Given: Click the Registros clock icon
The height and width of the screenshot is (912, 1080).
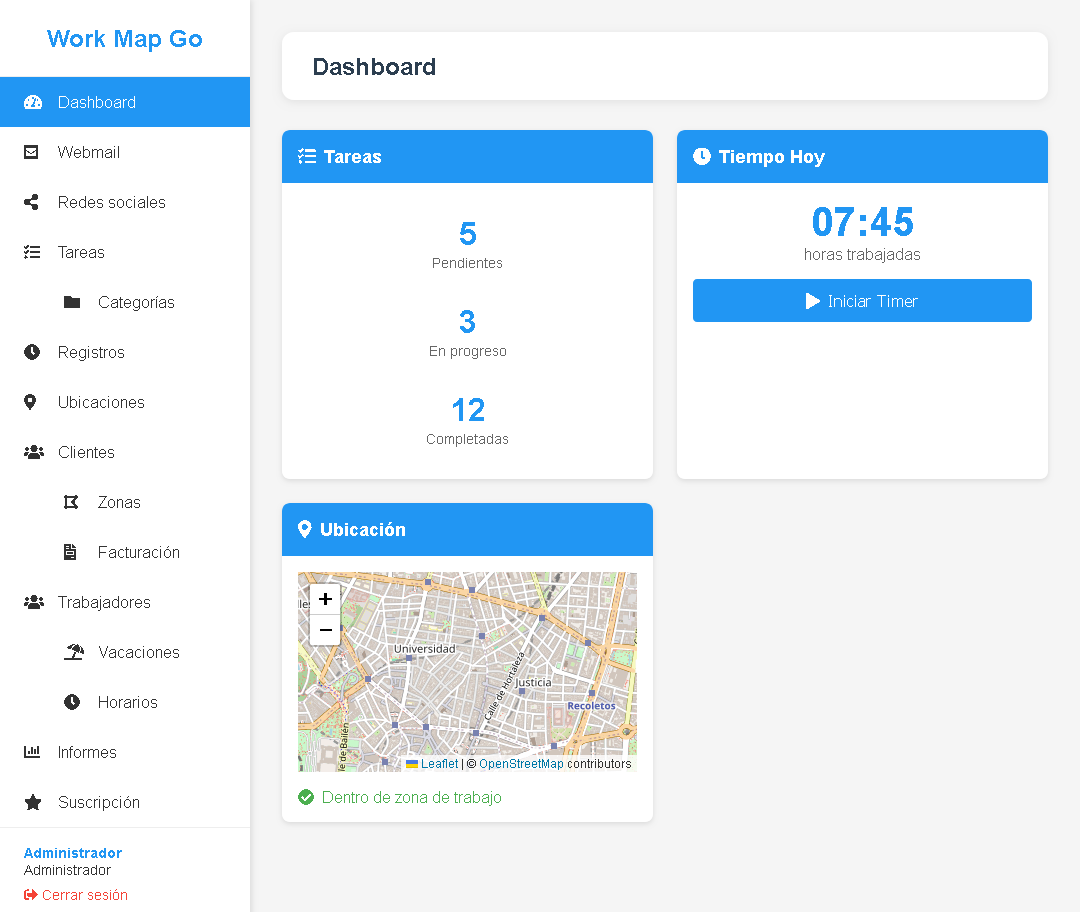Looking at the screenshot, I should 33,352.
